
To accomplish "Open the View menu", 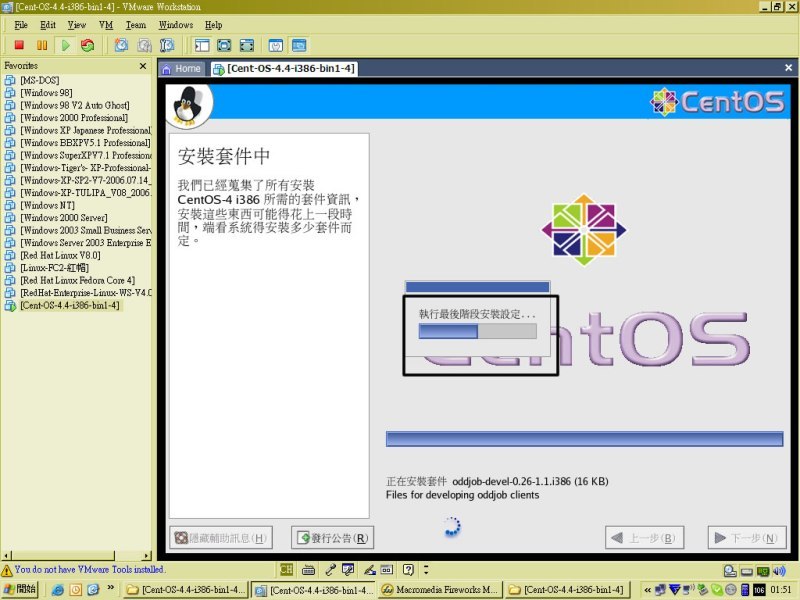I will [x=77, y=25].
